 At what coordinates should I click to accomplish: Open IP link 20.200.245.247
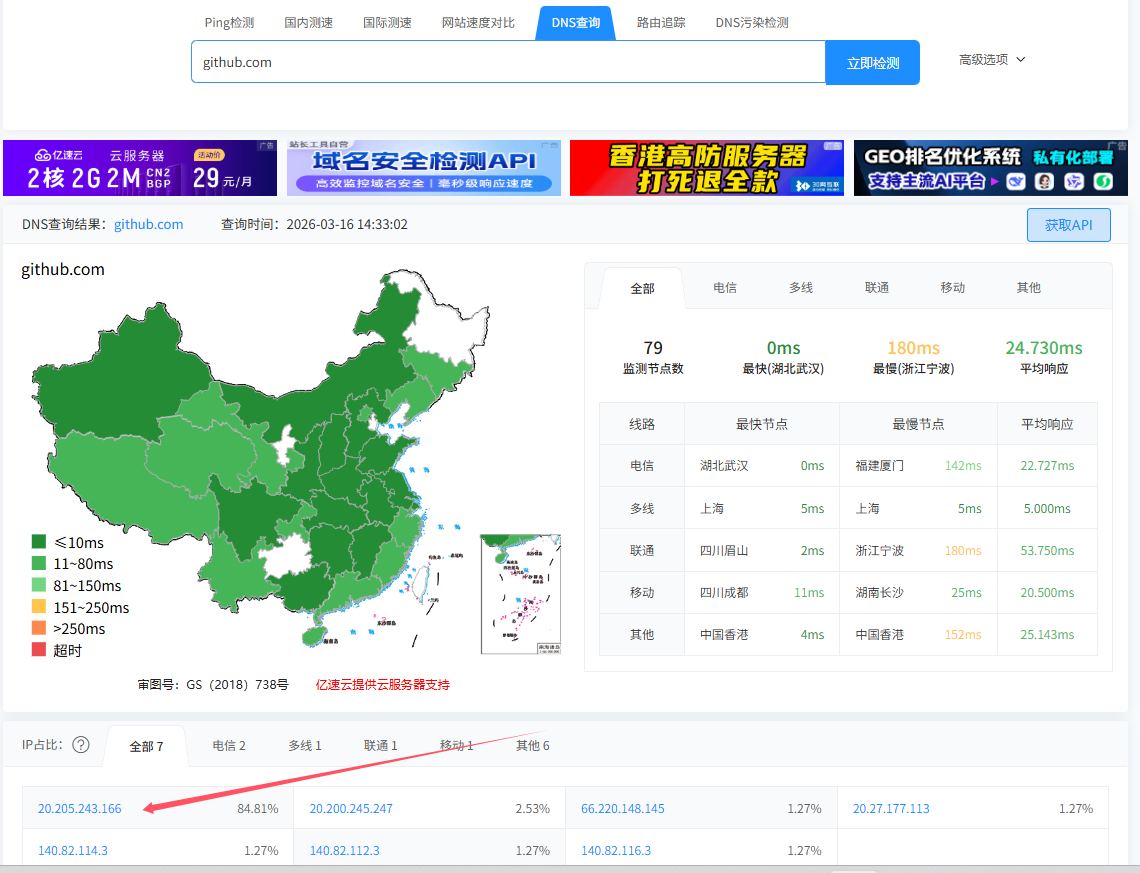[351, 808]
